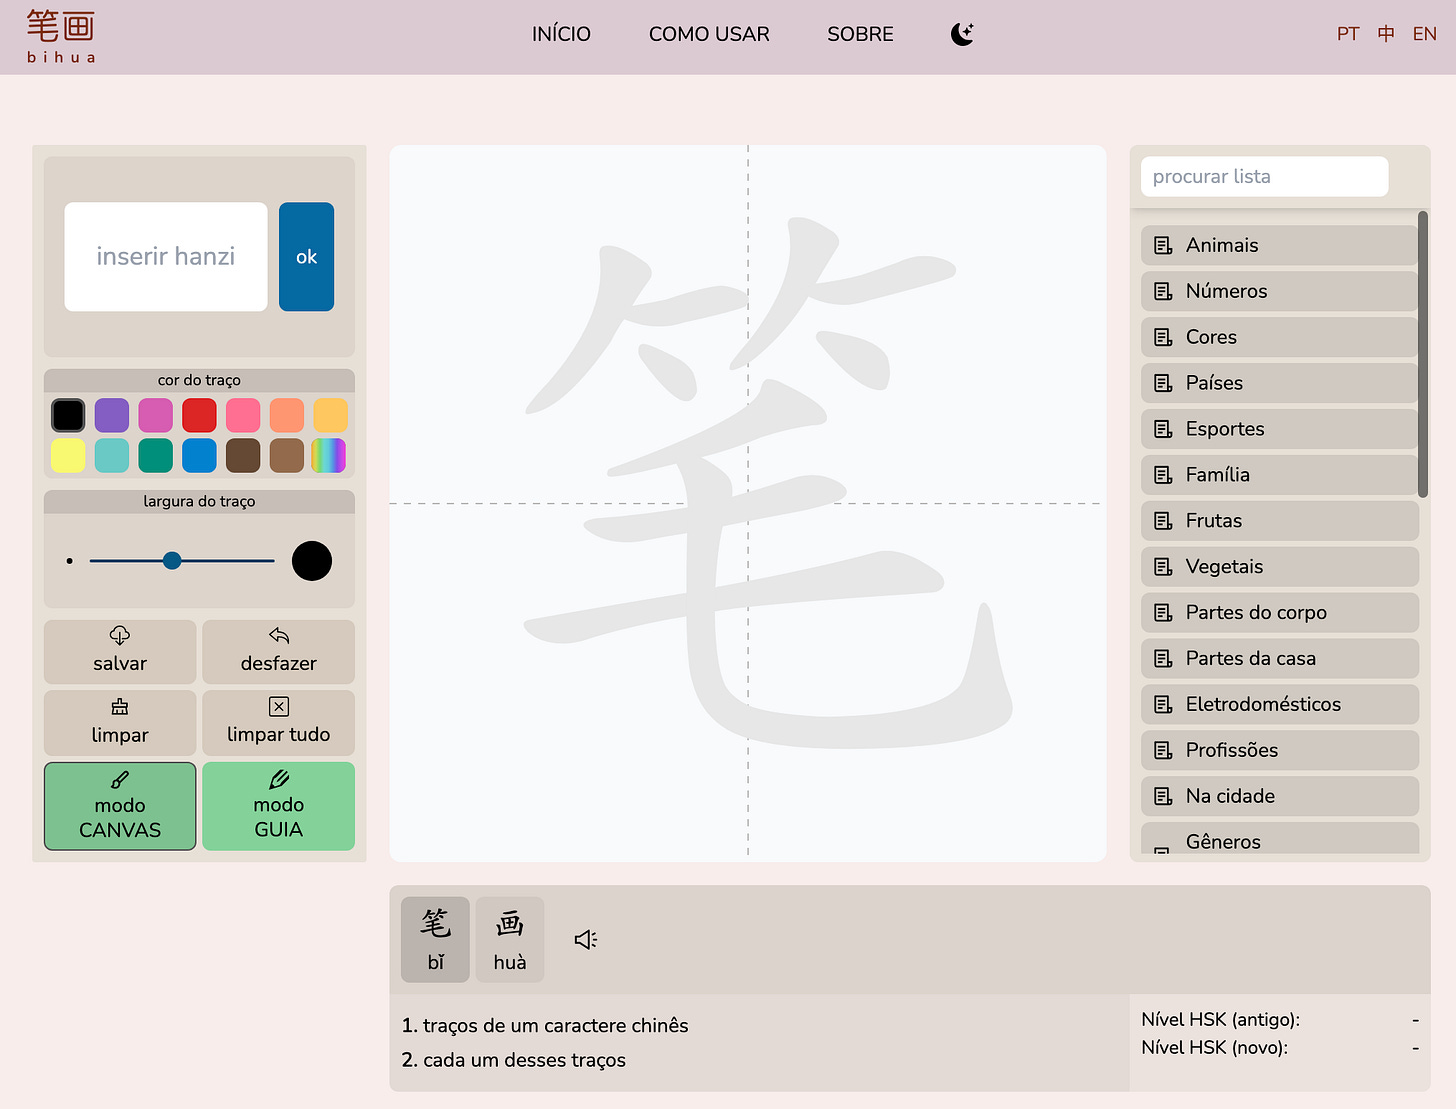Open rainbow custom color picker
The height and width of the screenshot is (1109, 1456).
coord(329,455)
